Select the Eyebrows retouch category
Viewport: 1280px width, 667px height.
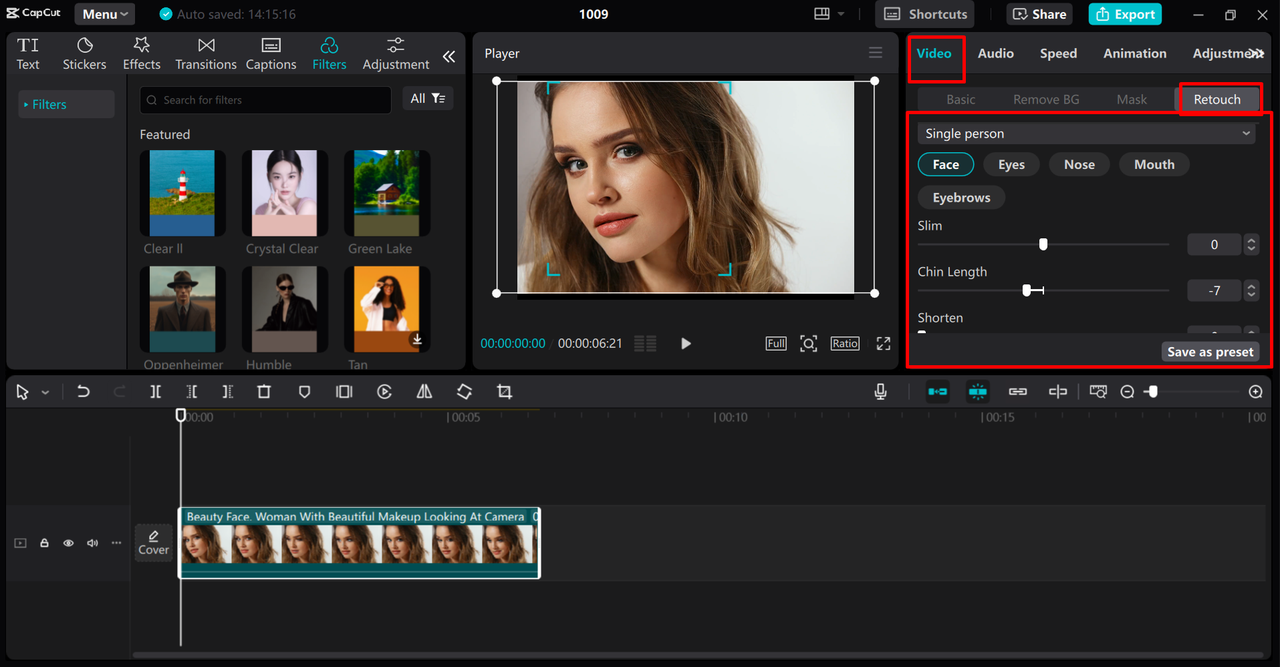click(961, 197)
